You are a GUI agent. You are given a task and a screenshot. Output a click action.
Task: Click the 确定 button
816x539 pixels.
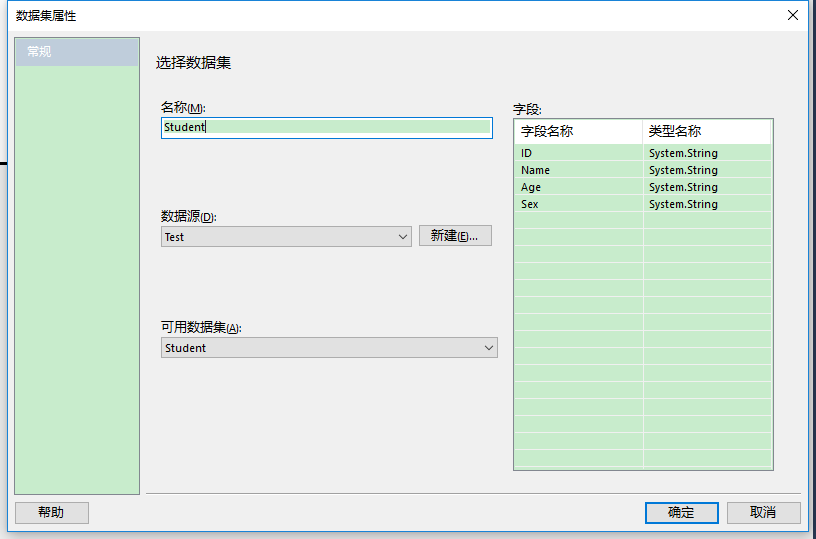pos(682,513)
